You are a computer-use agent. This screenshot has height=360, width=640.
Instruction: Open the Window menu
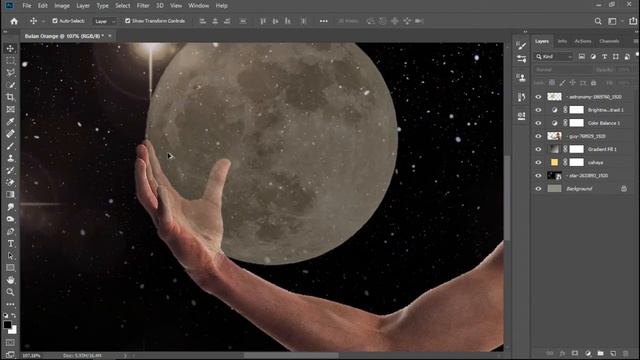198,6
